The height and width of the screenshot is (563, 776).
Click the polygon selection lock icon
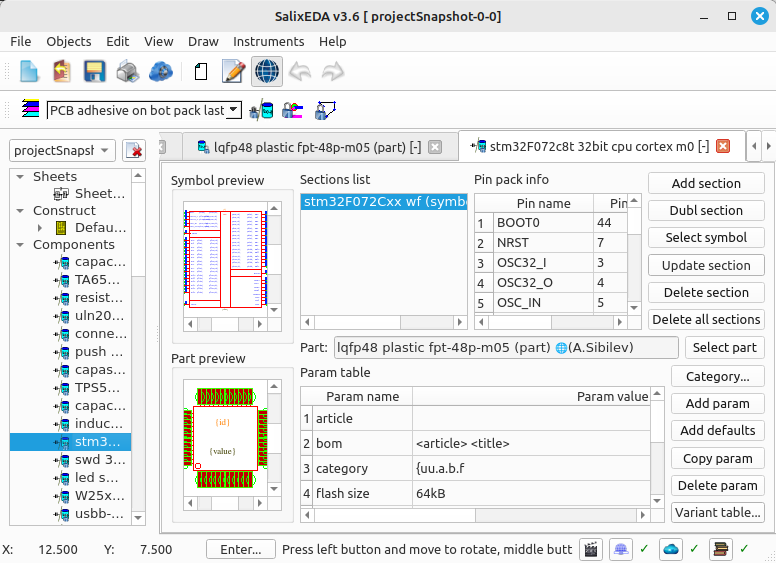(x=325, y=110)
